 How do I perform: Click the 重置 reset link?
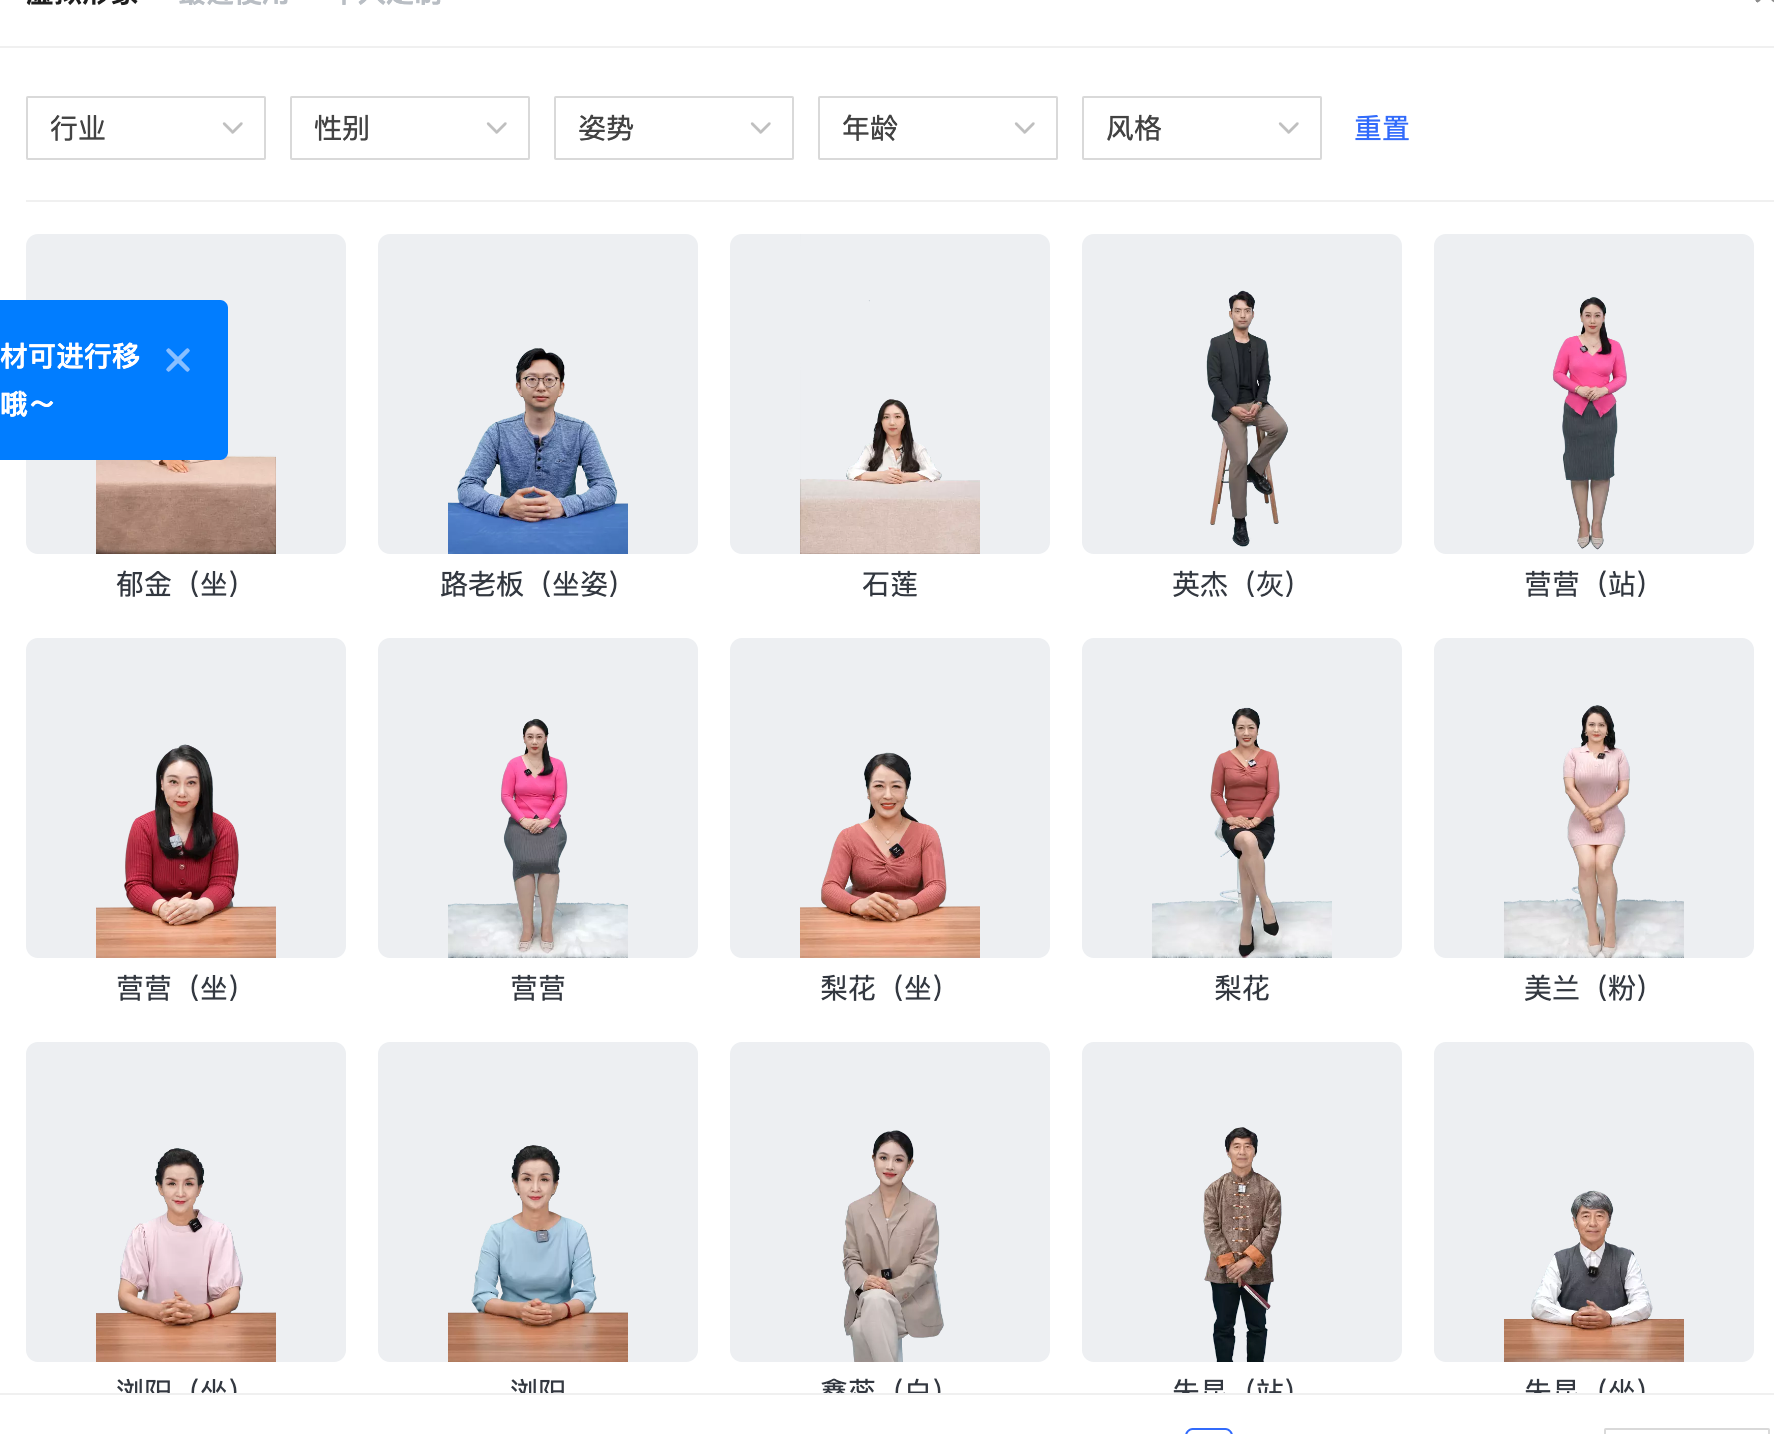[x=1381, y=128]
